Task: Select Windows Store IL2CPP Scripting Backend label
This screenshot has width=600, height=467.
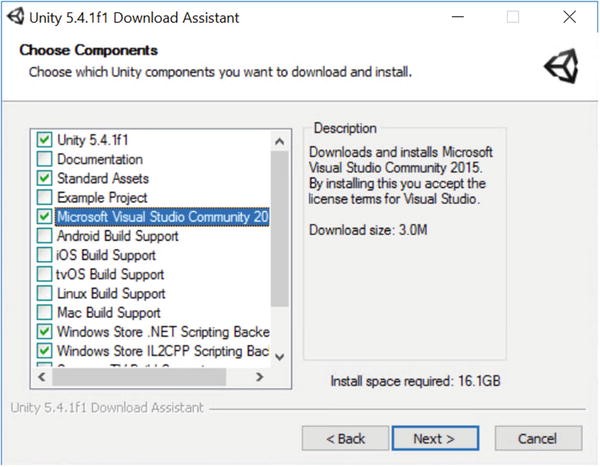Action: [x=163, y=351]
